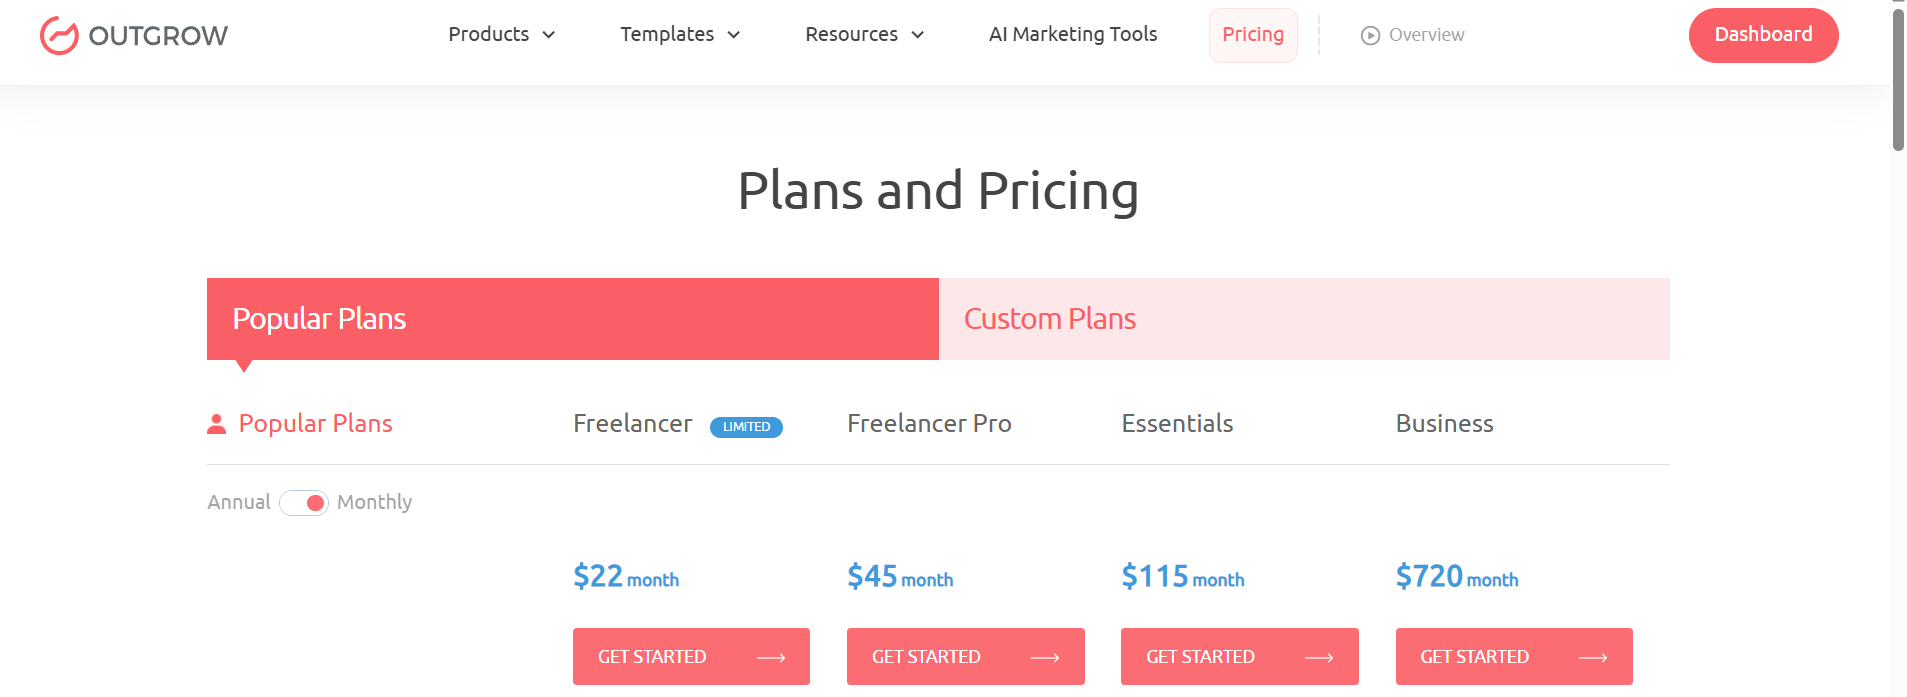Open the Dashboard button

pyautogui.click(x=1763, y=35)
